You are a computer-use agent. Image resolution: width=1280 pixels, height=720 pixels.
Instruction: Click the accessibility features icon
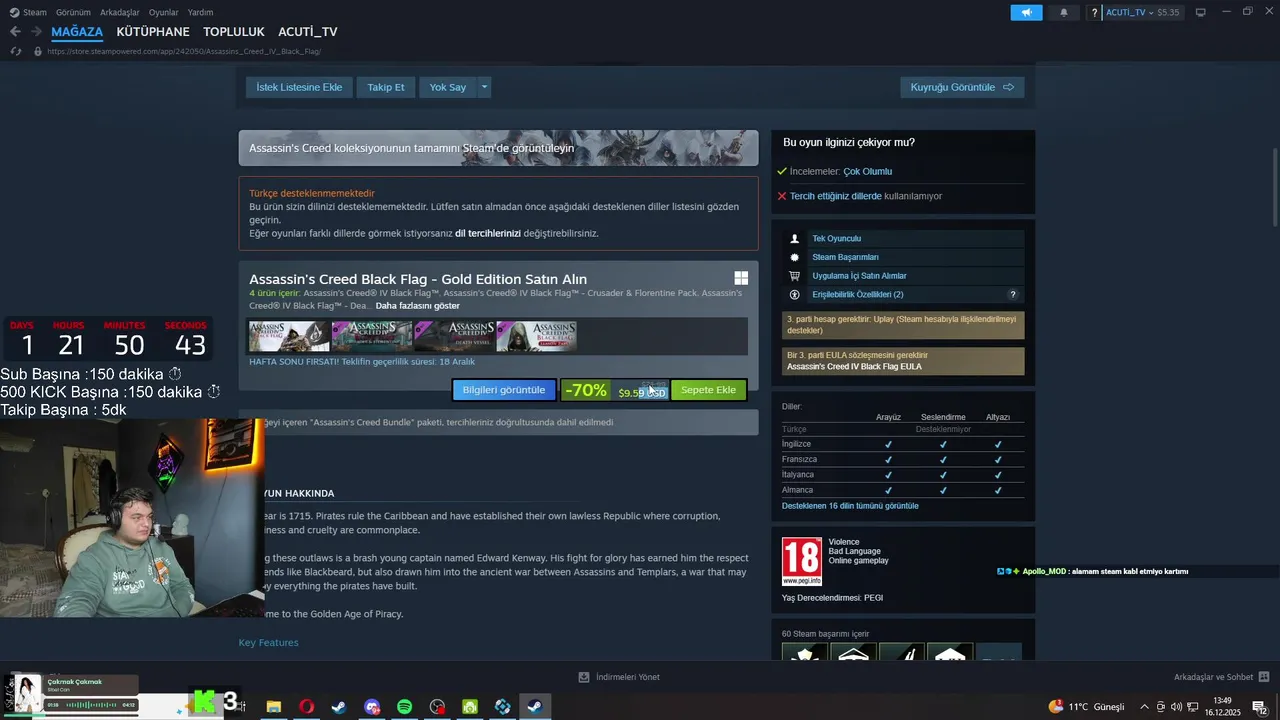795,294
